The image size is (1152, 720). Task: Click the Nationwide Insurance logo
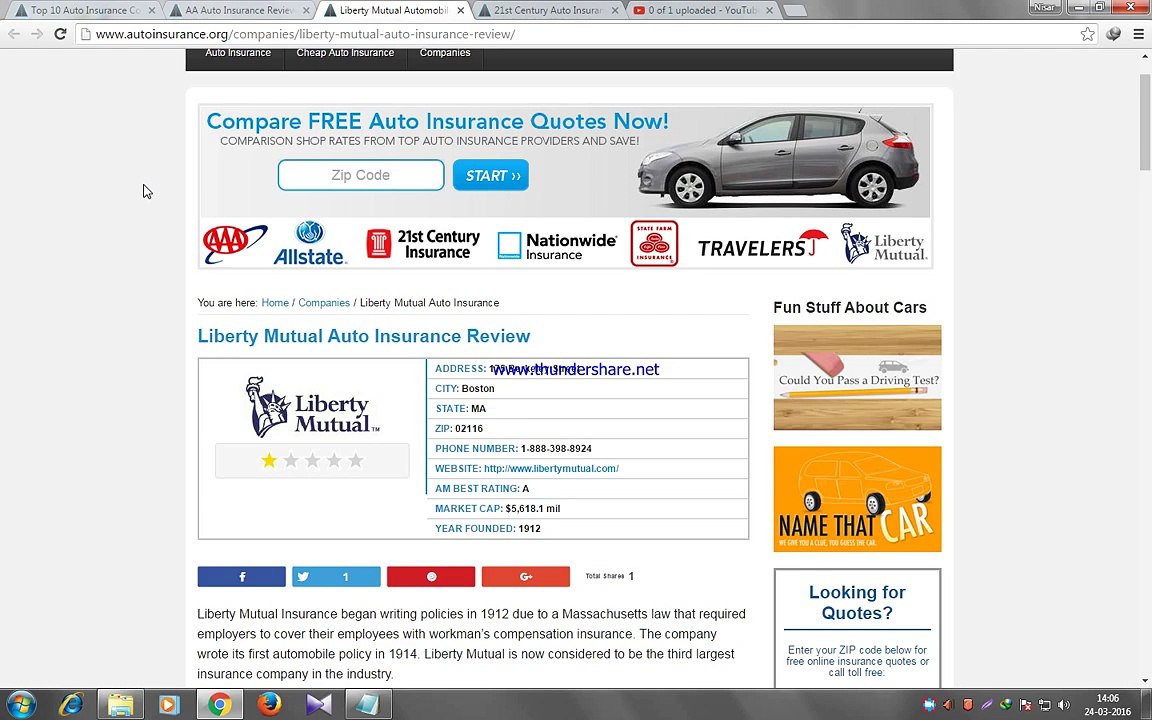click(557, 246)
